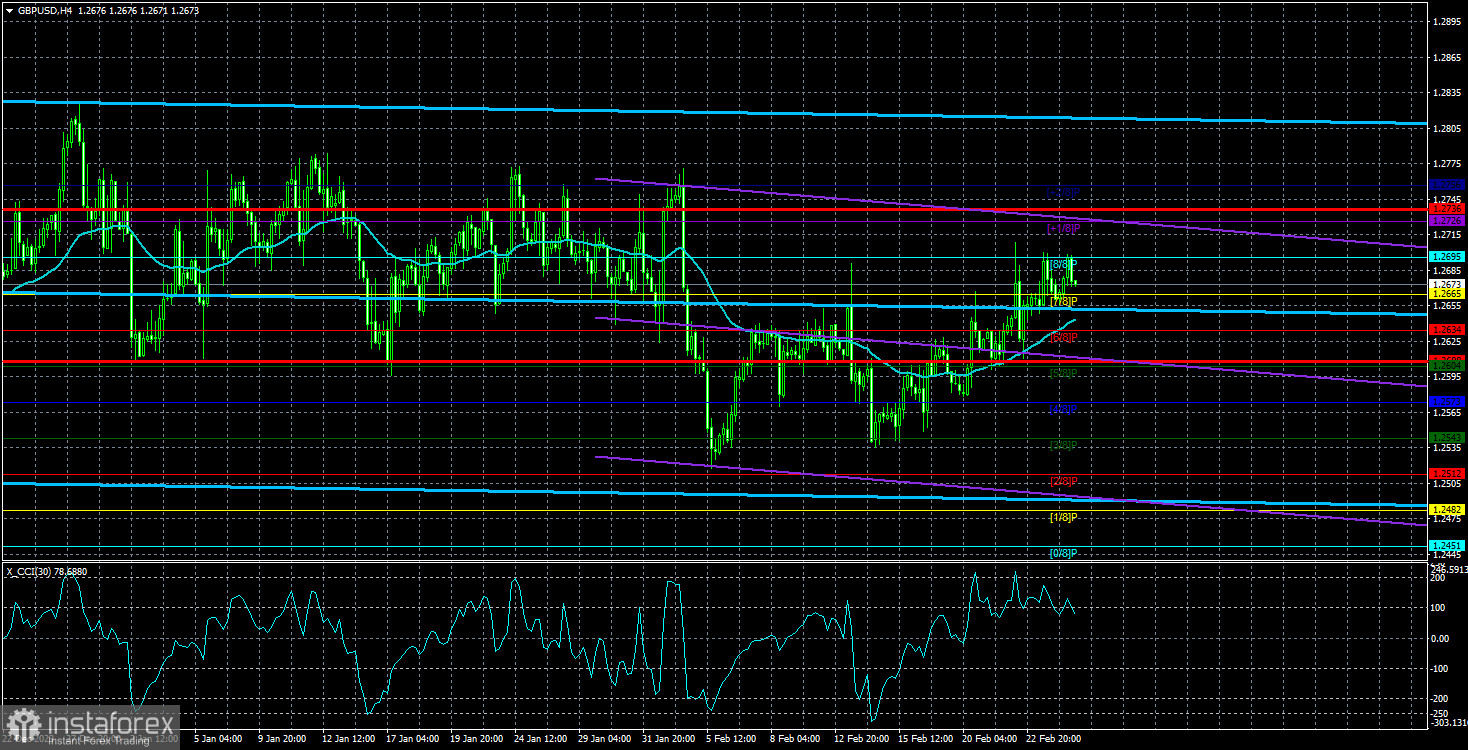
Task: Click the 1.2805 price axis value
Action: point(1448,128)
